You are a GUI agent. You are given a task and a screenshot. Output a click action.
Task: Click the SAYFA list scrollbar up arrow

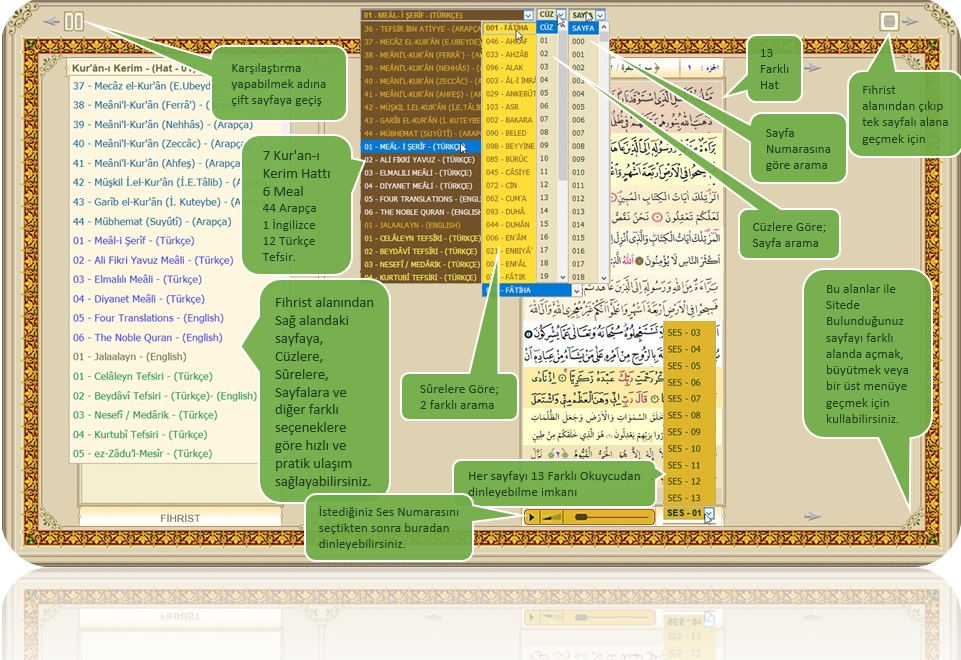[604, 27]
